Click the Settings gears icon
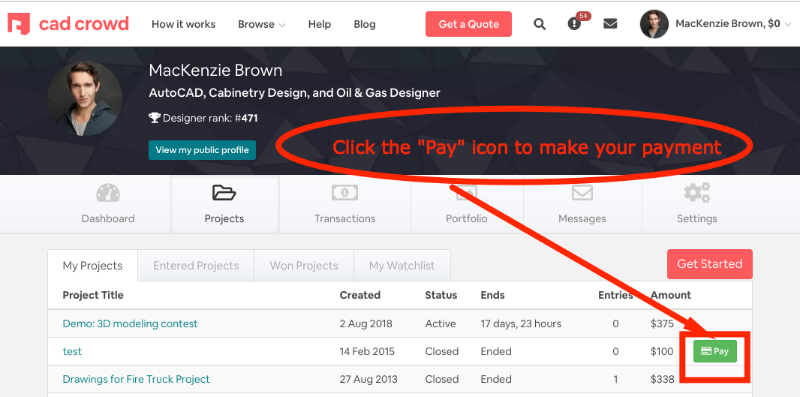800x397 pixels. [x=697, y=193]
